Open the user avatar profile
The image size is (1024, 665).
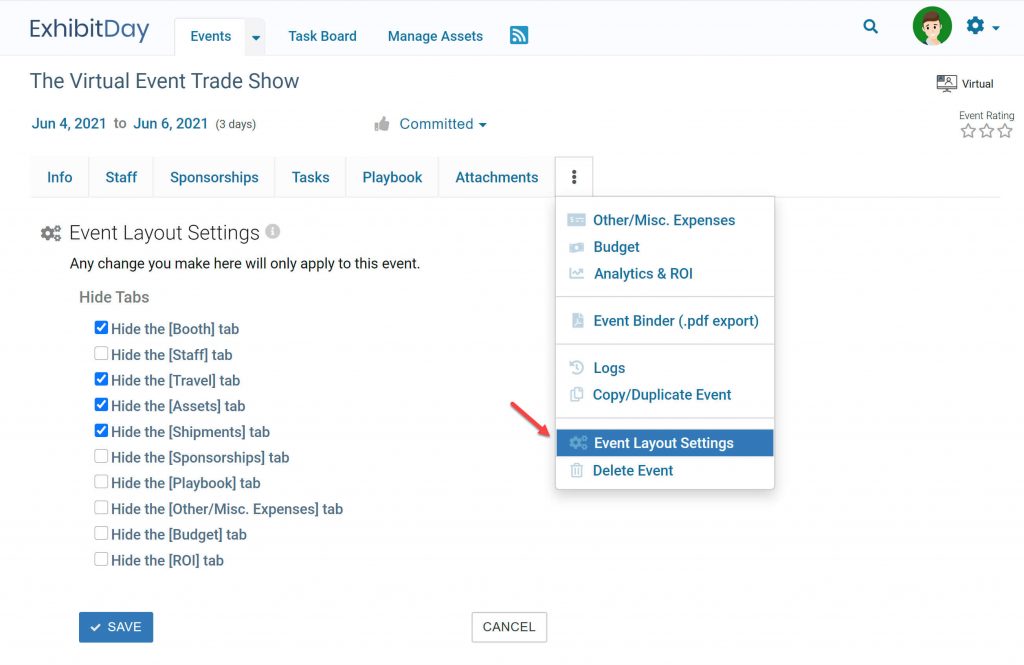[x=932, y=27]
